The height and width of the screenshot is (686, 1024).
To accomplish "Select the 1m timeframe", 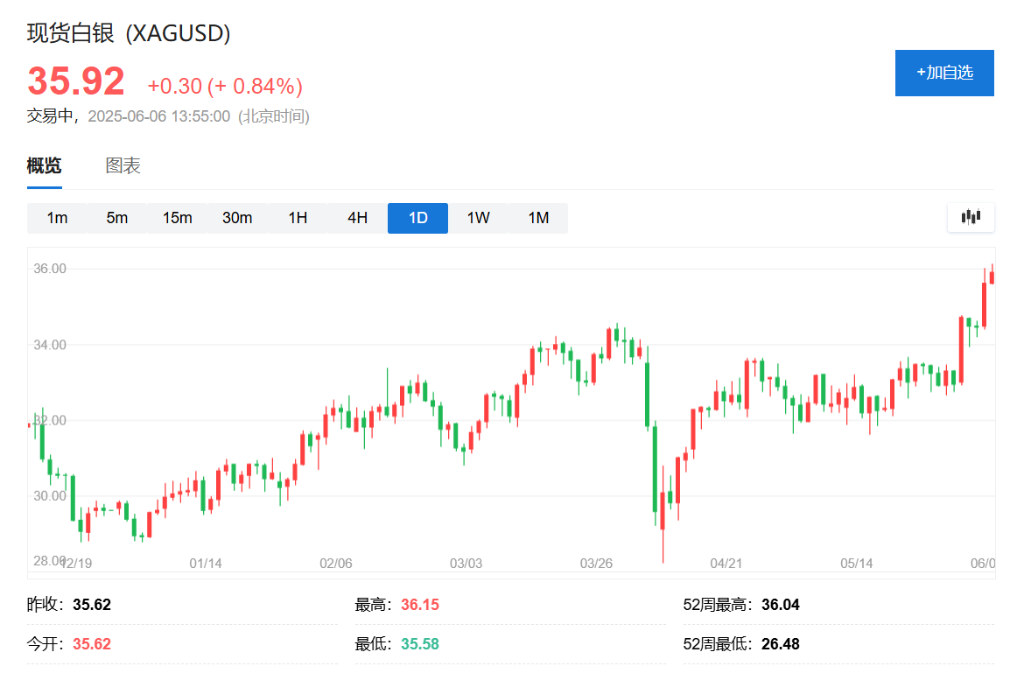I will (57, 217).
